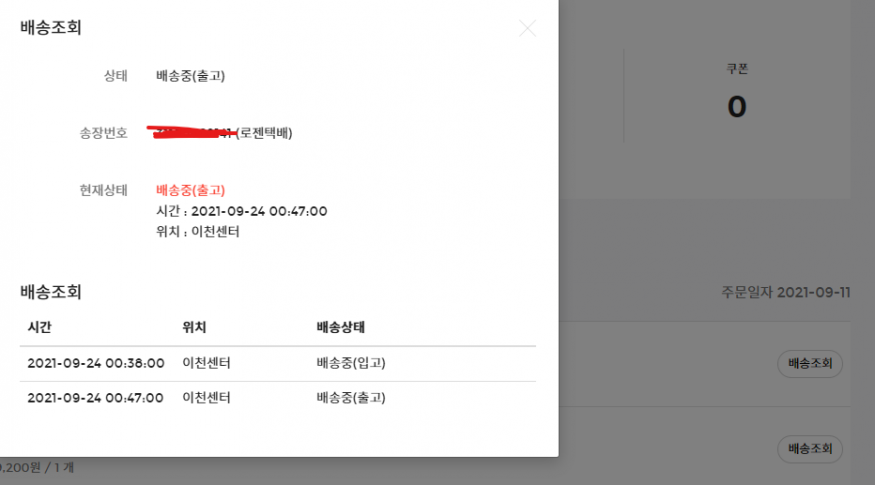Select the 00:47:00 row timestamp in the table

[x=95, y=398]
